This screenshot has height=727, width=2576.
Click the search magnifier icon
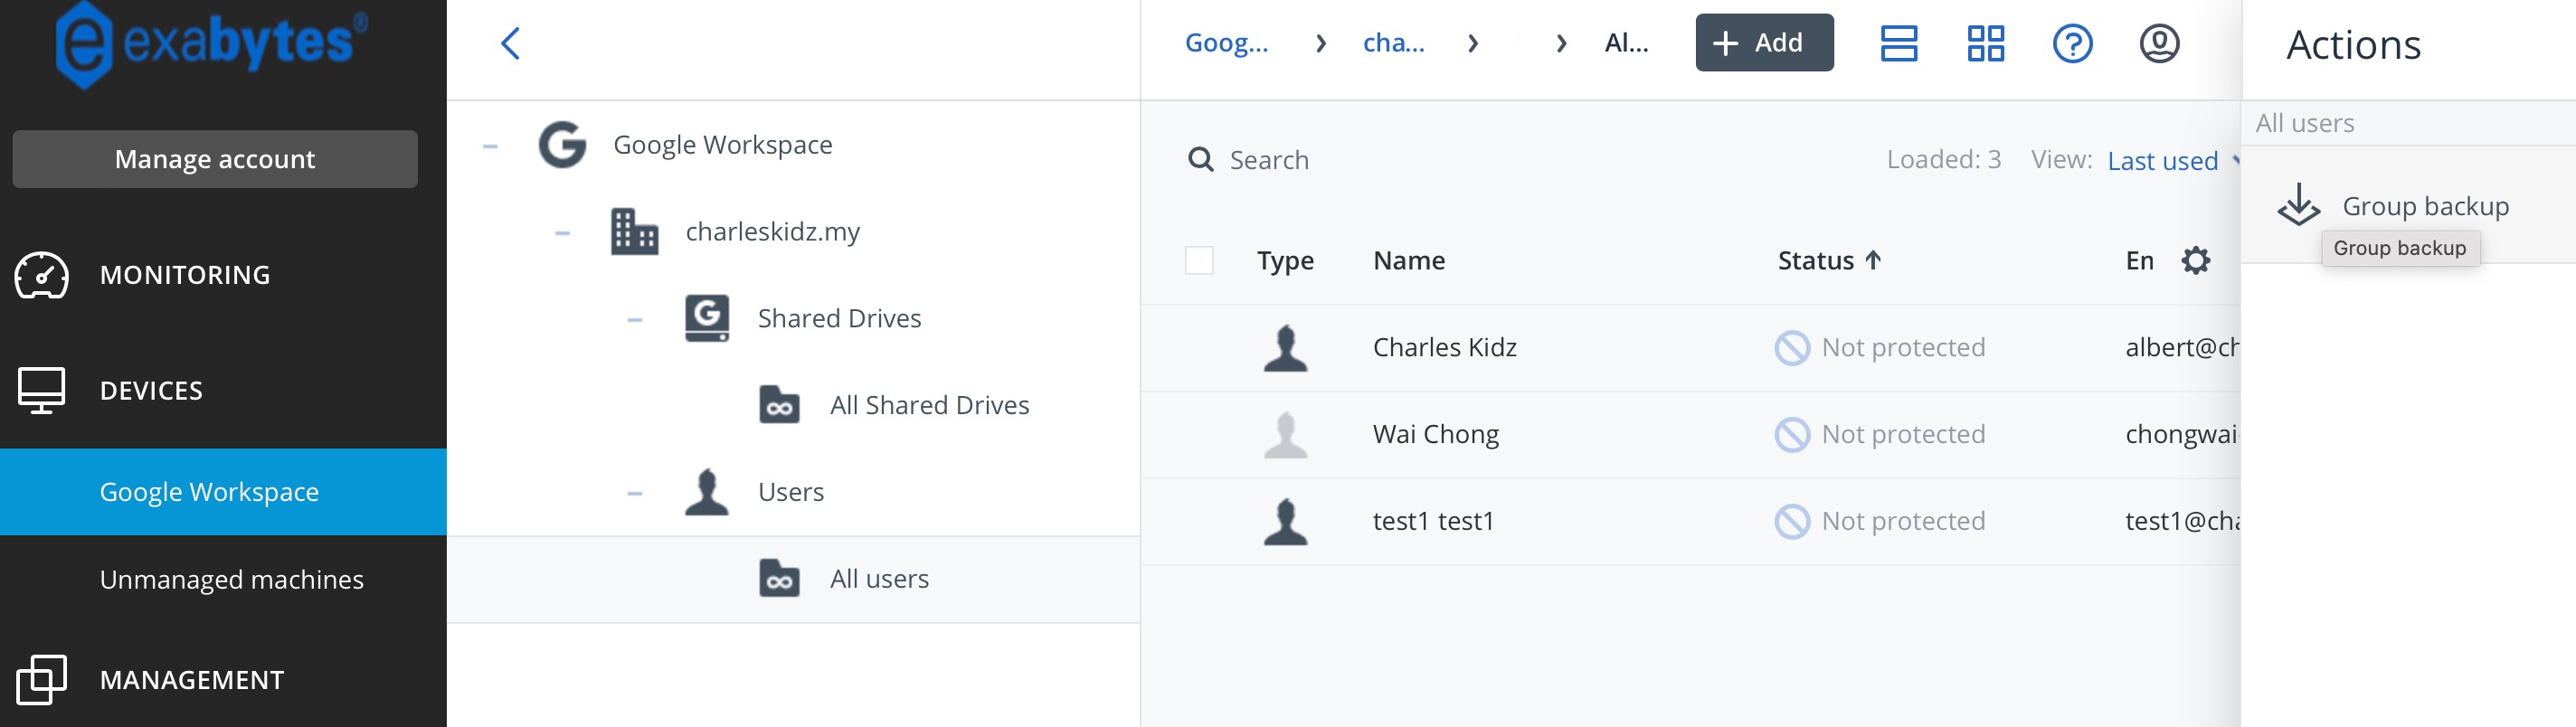(x=1200, y=160)
